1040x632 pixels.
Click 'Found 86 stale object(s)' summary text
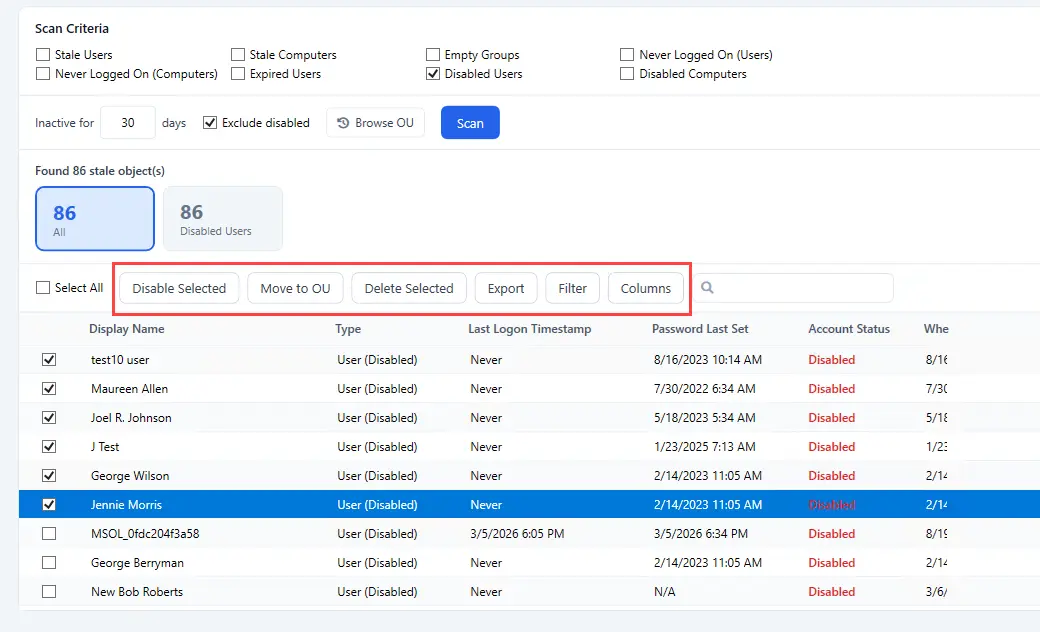(x=100, y=170)
